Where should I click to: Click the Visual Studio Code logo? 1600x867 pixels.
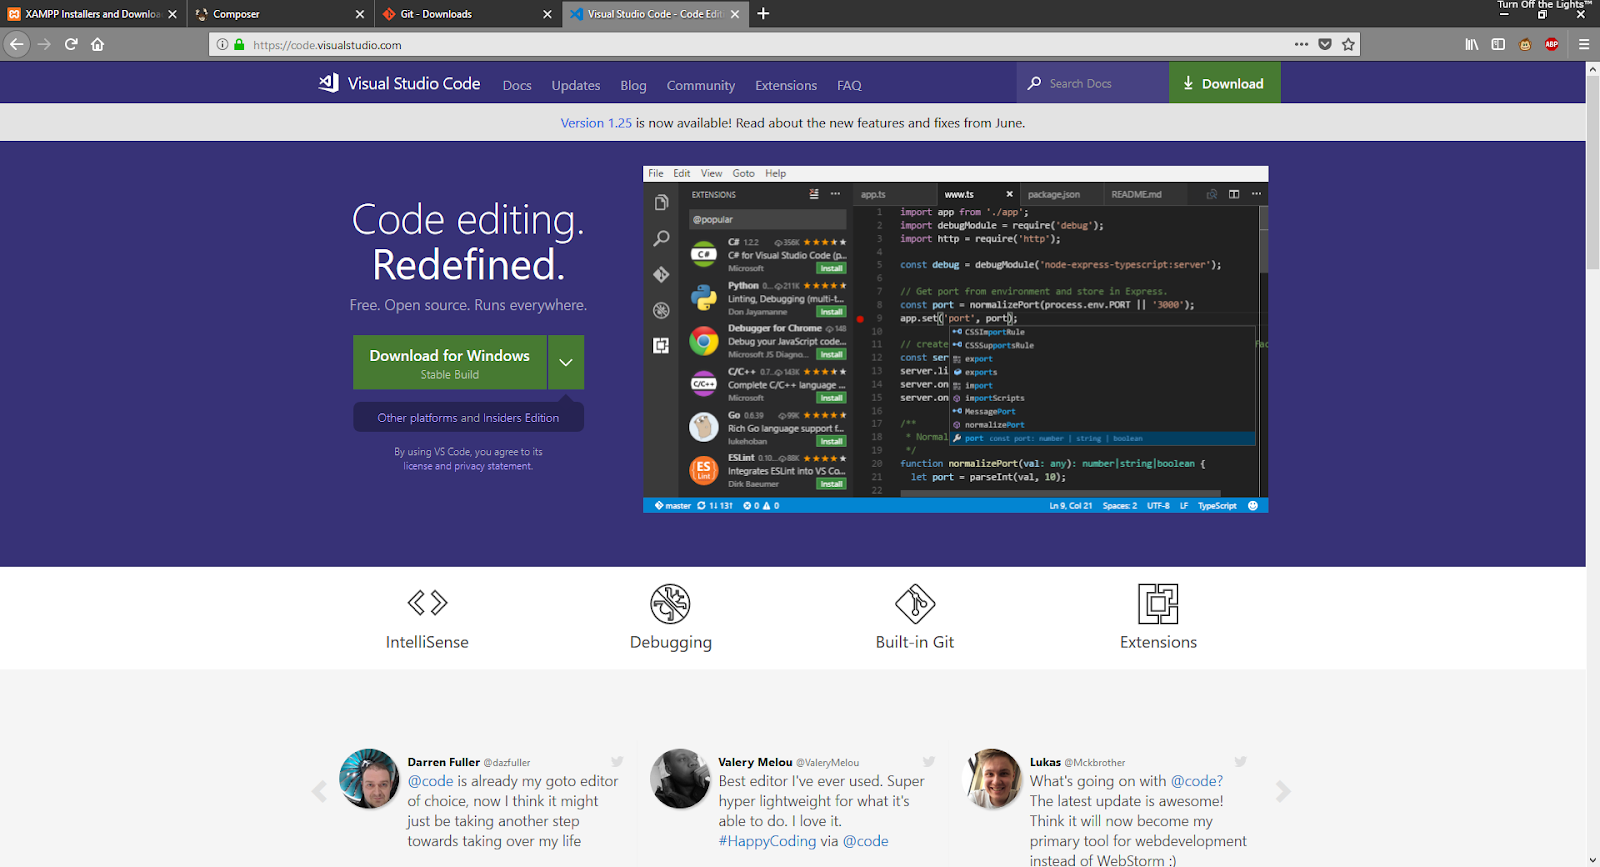coord(399,84)
